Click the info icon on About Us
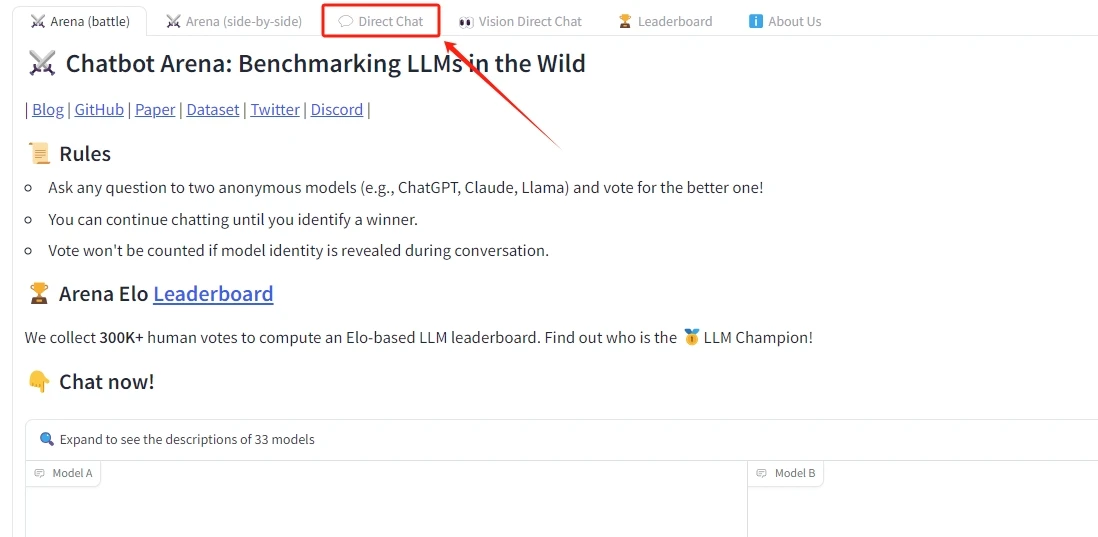 click(x=756, y=22)
